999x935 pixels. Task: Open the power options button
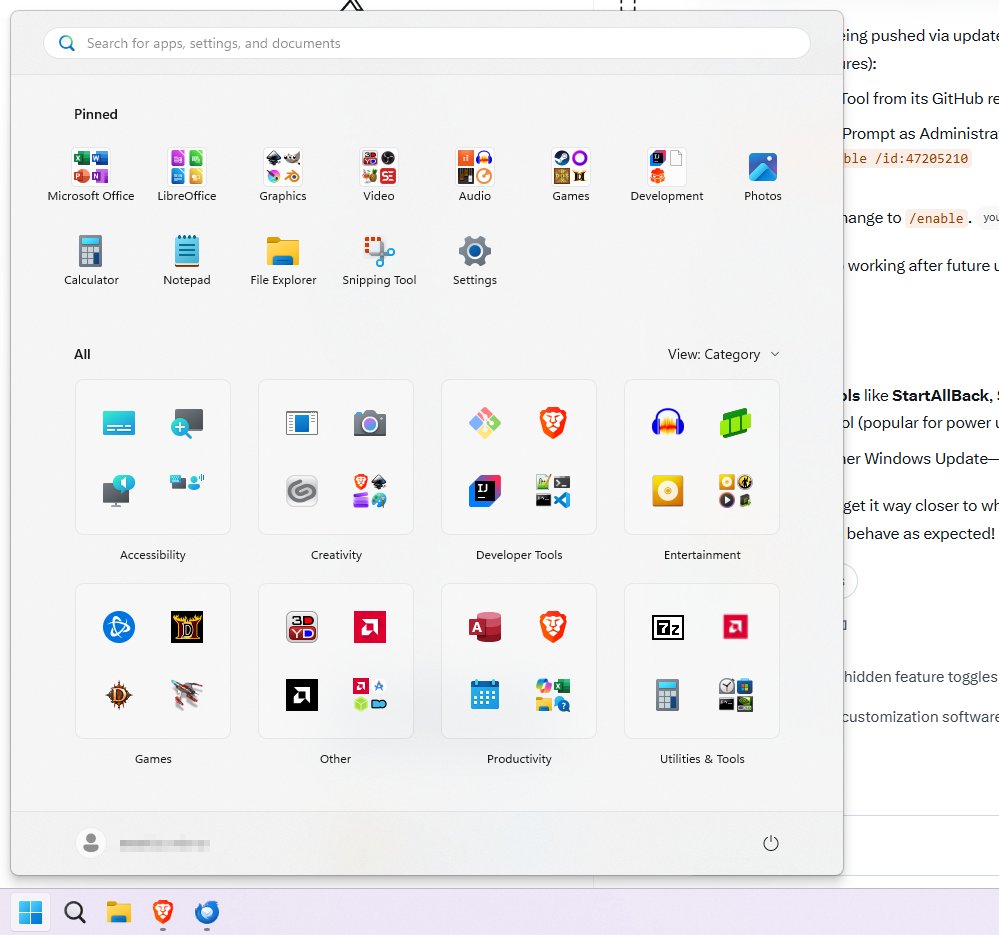770,843
